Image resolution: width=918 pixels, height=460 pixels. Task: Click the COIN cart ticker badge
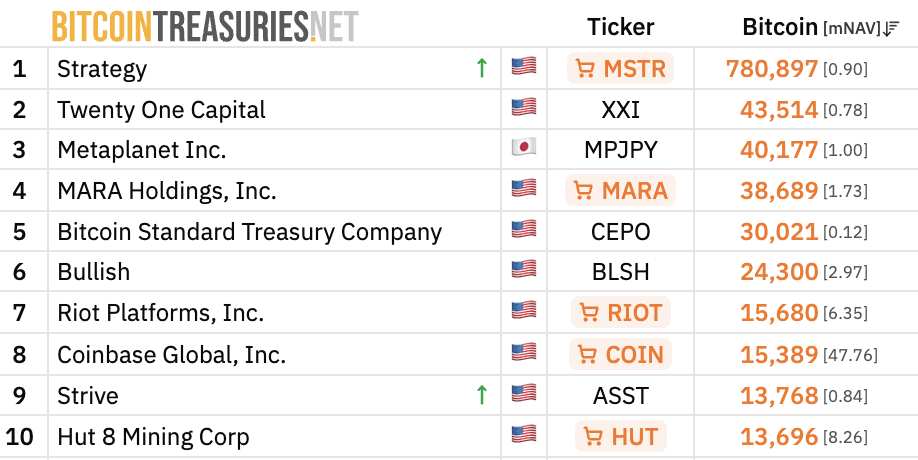pyautogui.click(x=620, y=354)
